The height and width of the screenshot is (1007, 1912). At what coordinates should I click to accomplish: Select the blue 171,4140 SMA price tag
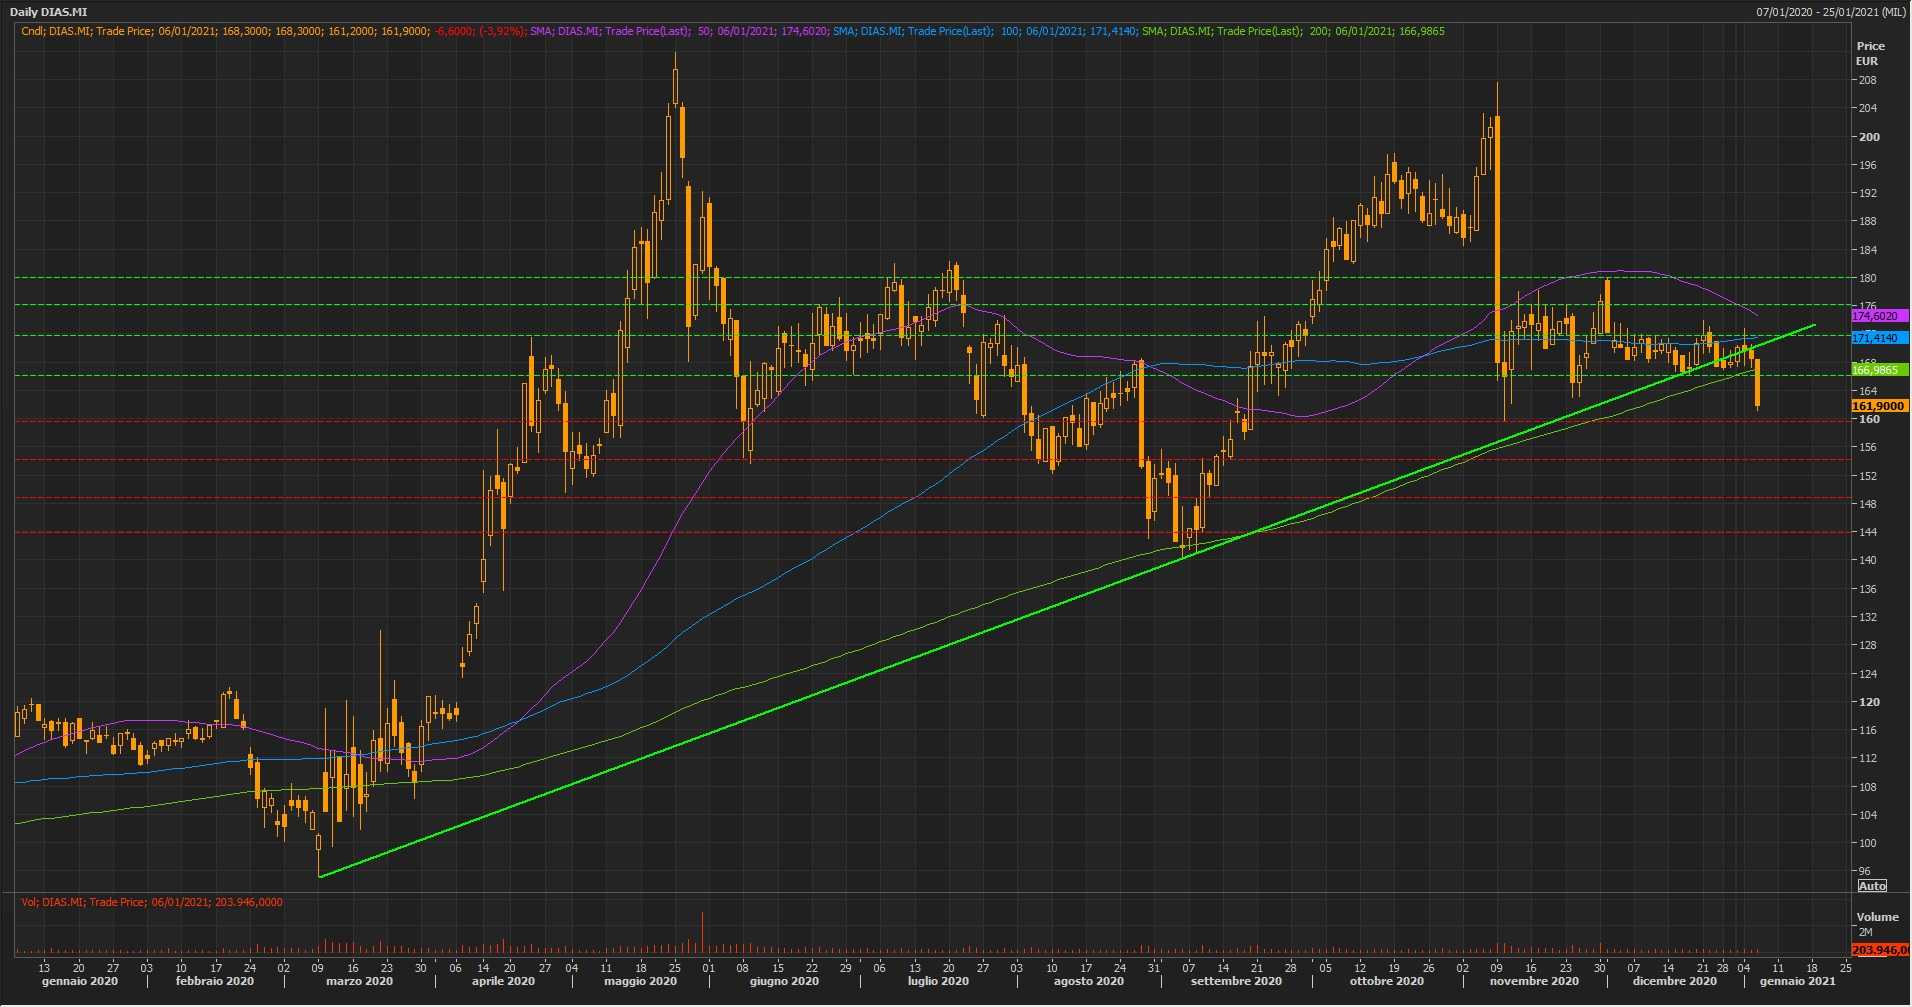click(1878, 338)
